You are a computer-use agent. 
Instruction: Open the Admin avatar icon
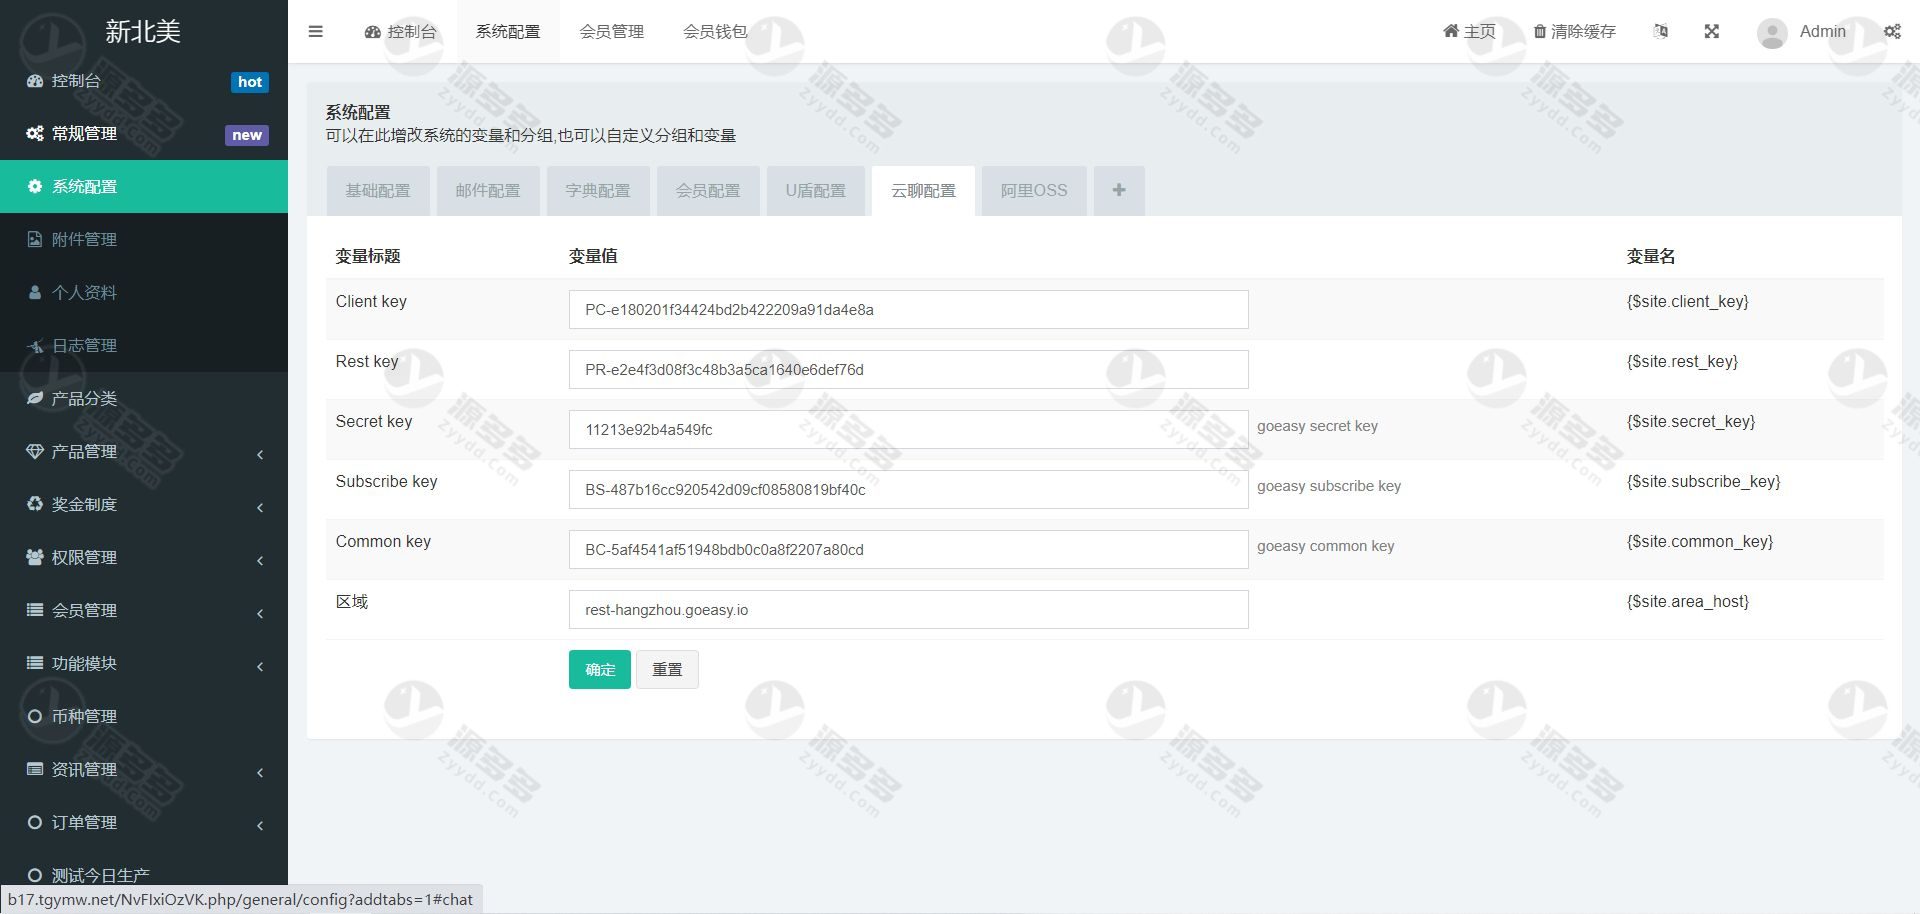(1770, 32)
